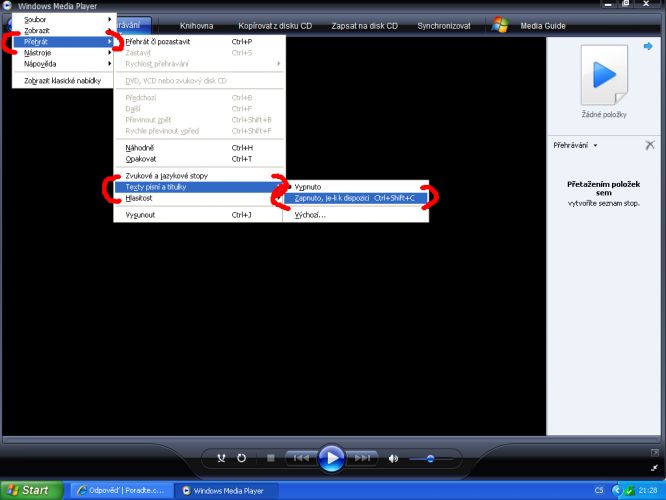
Task: Click the Stop playback button
Action: (x=271, y=458)
